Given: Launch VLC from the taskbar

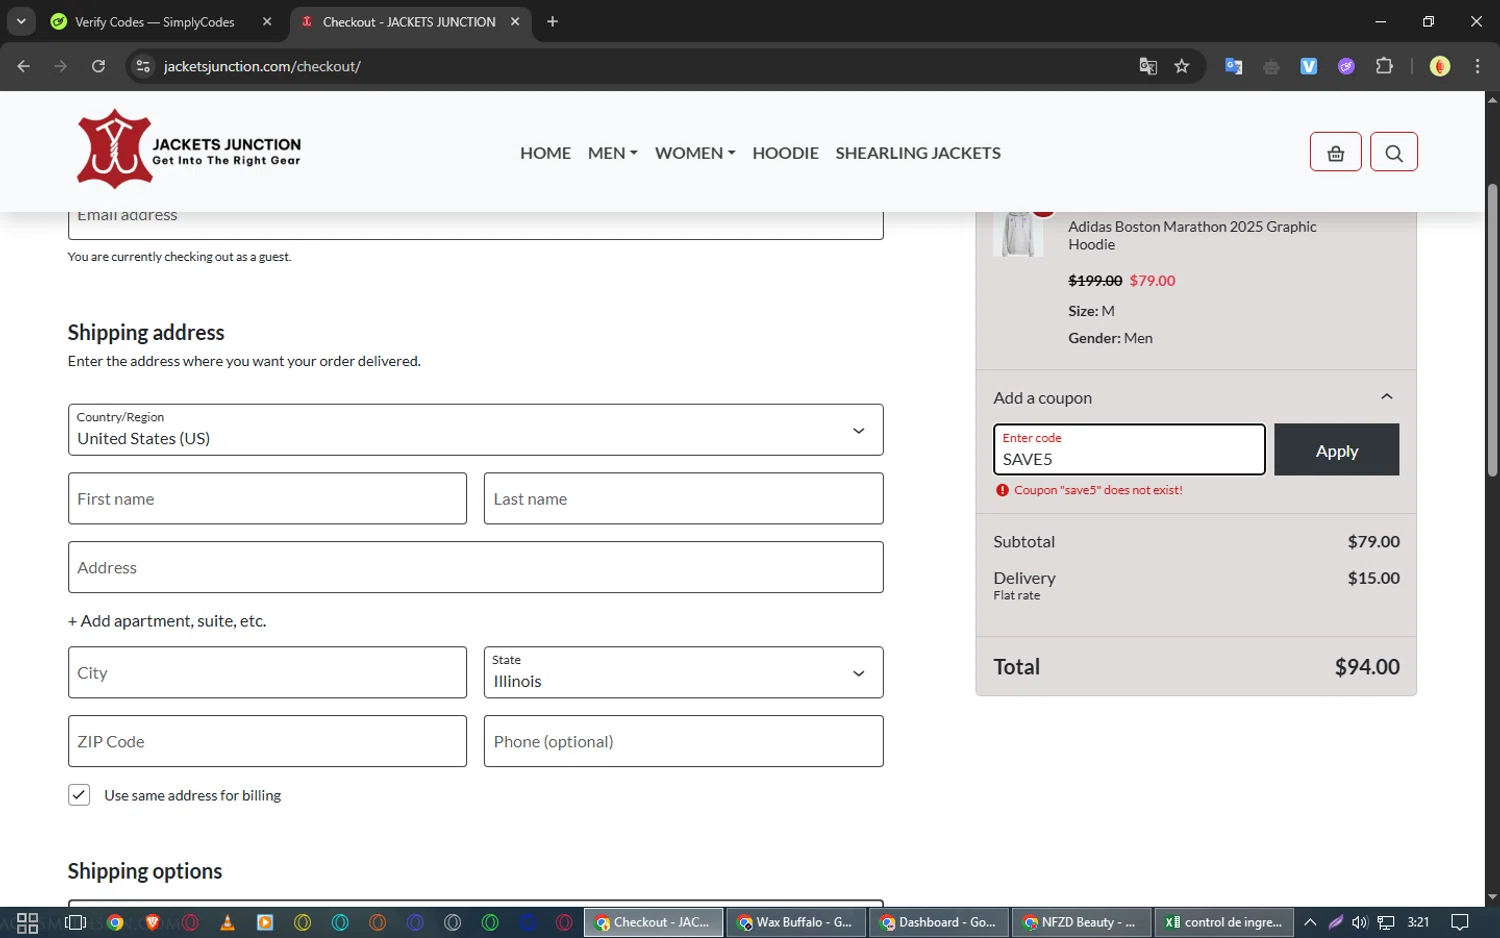Looking at the screenshot, I should [227, 922].
